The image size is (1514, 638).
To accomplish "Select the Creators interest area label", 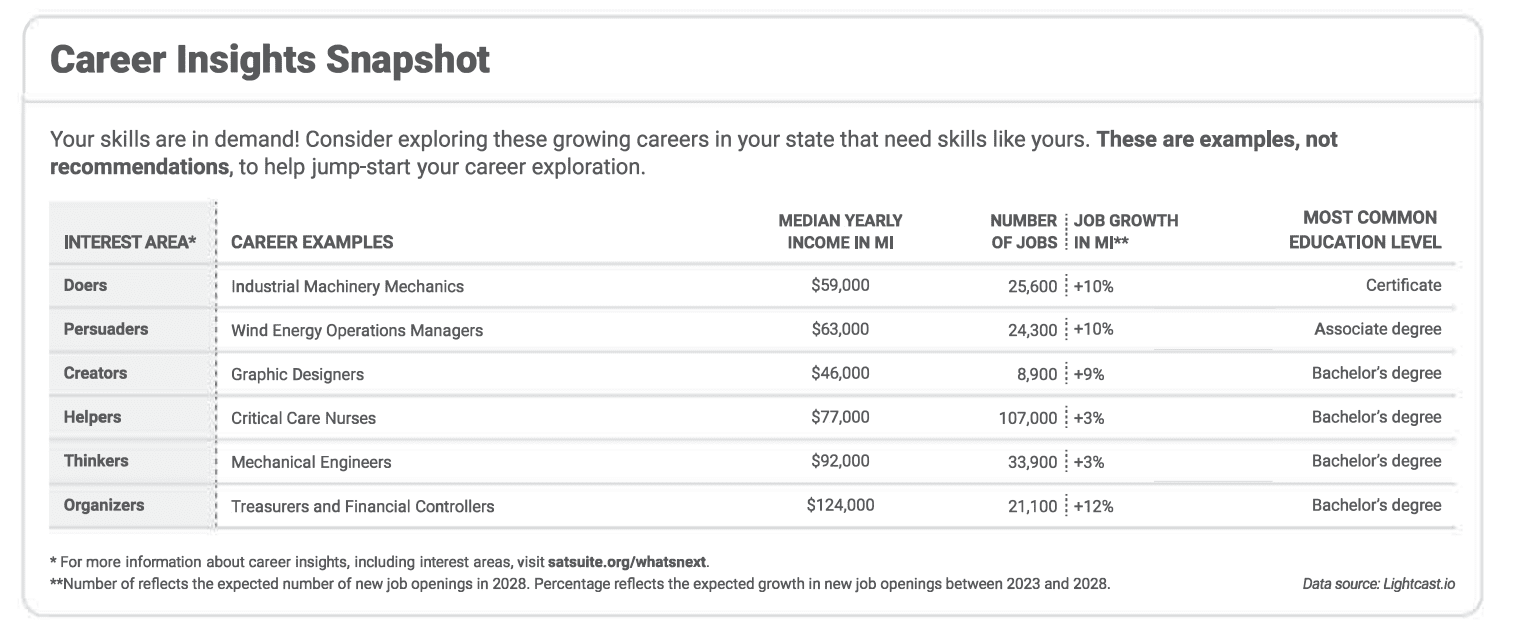I will pos(95,373).
